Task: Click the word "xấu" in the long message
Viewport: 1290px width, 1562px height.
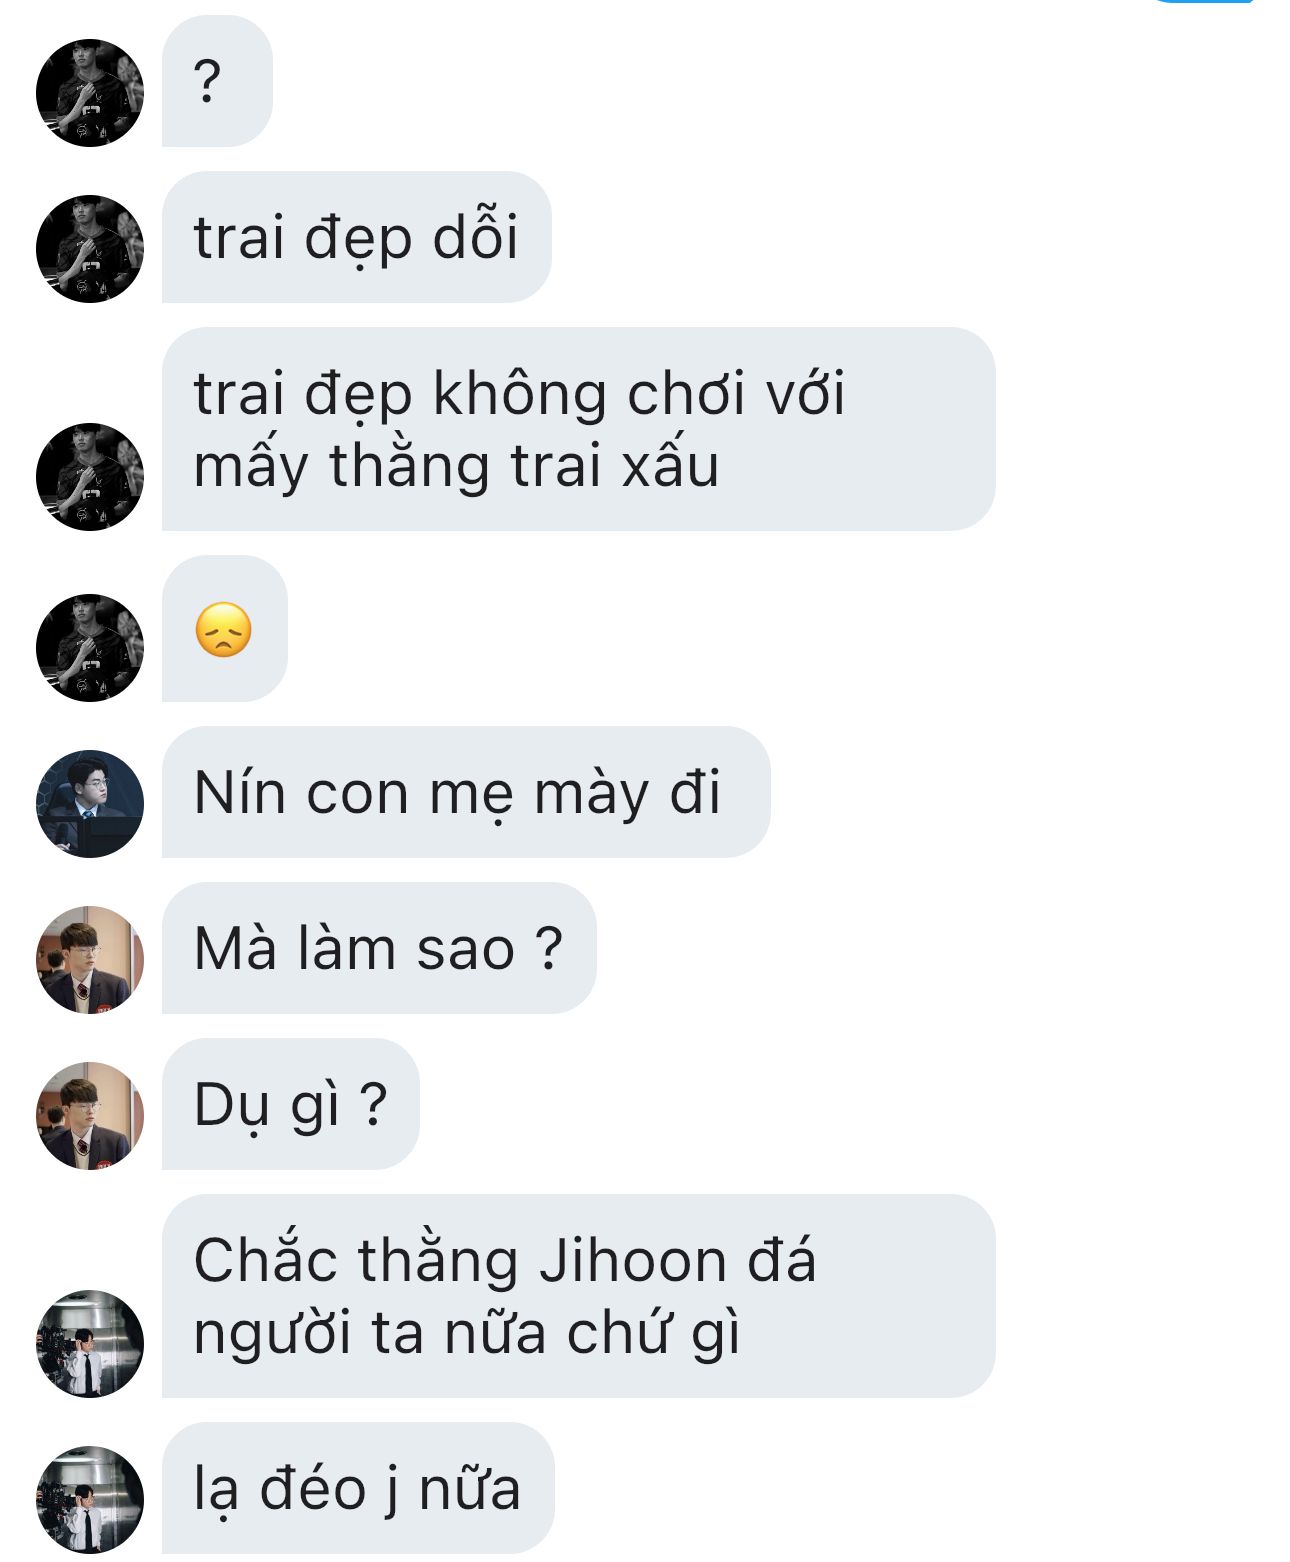Action: tap(670, 466)
